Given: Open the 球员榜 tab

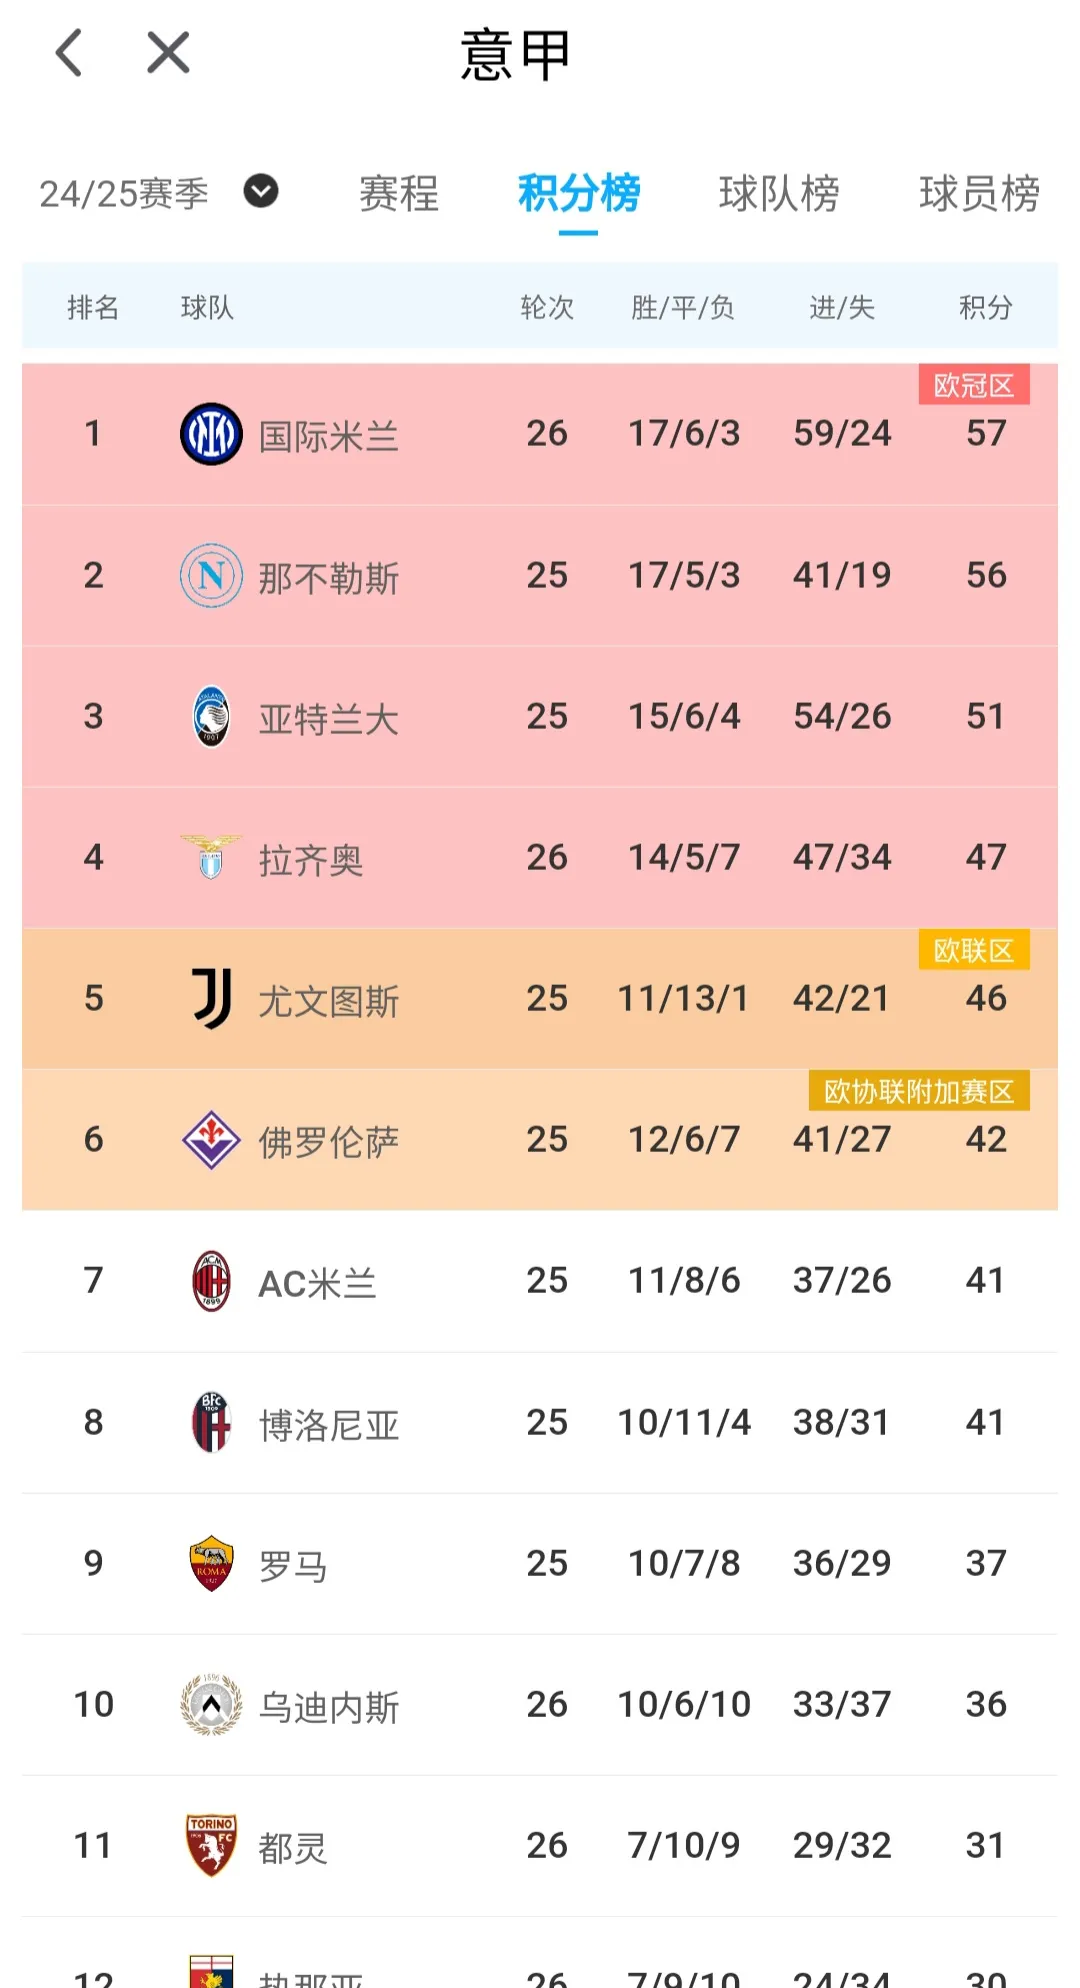Looking at the screenshot, I should tap(979, 193).
